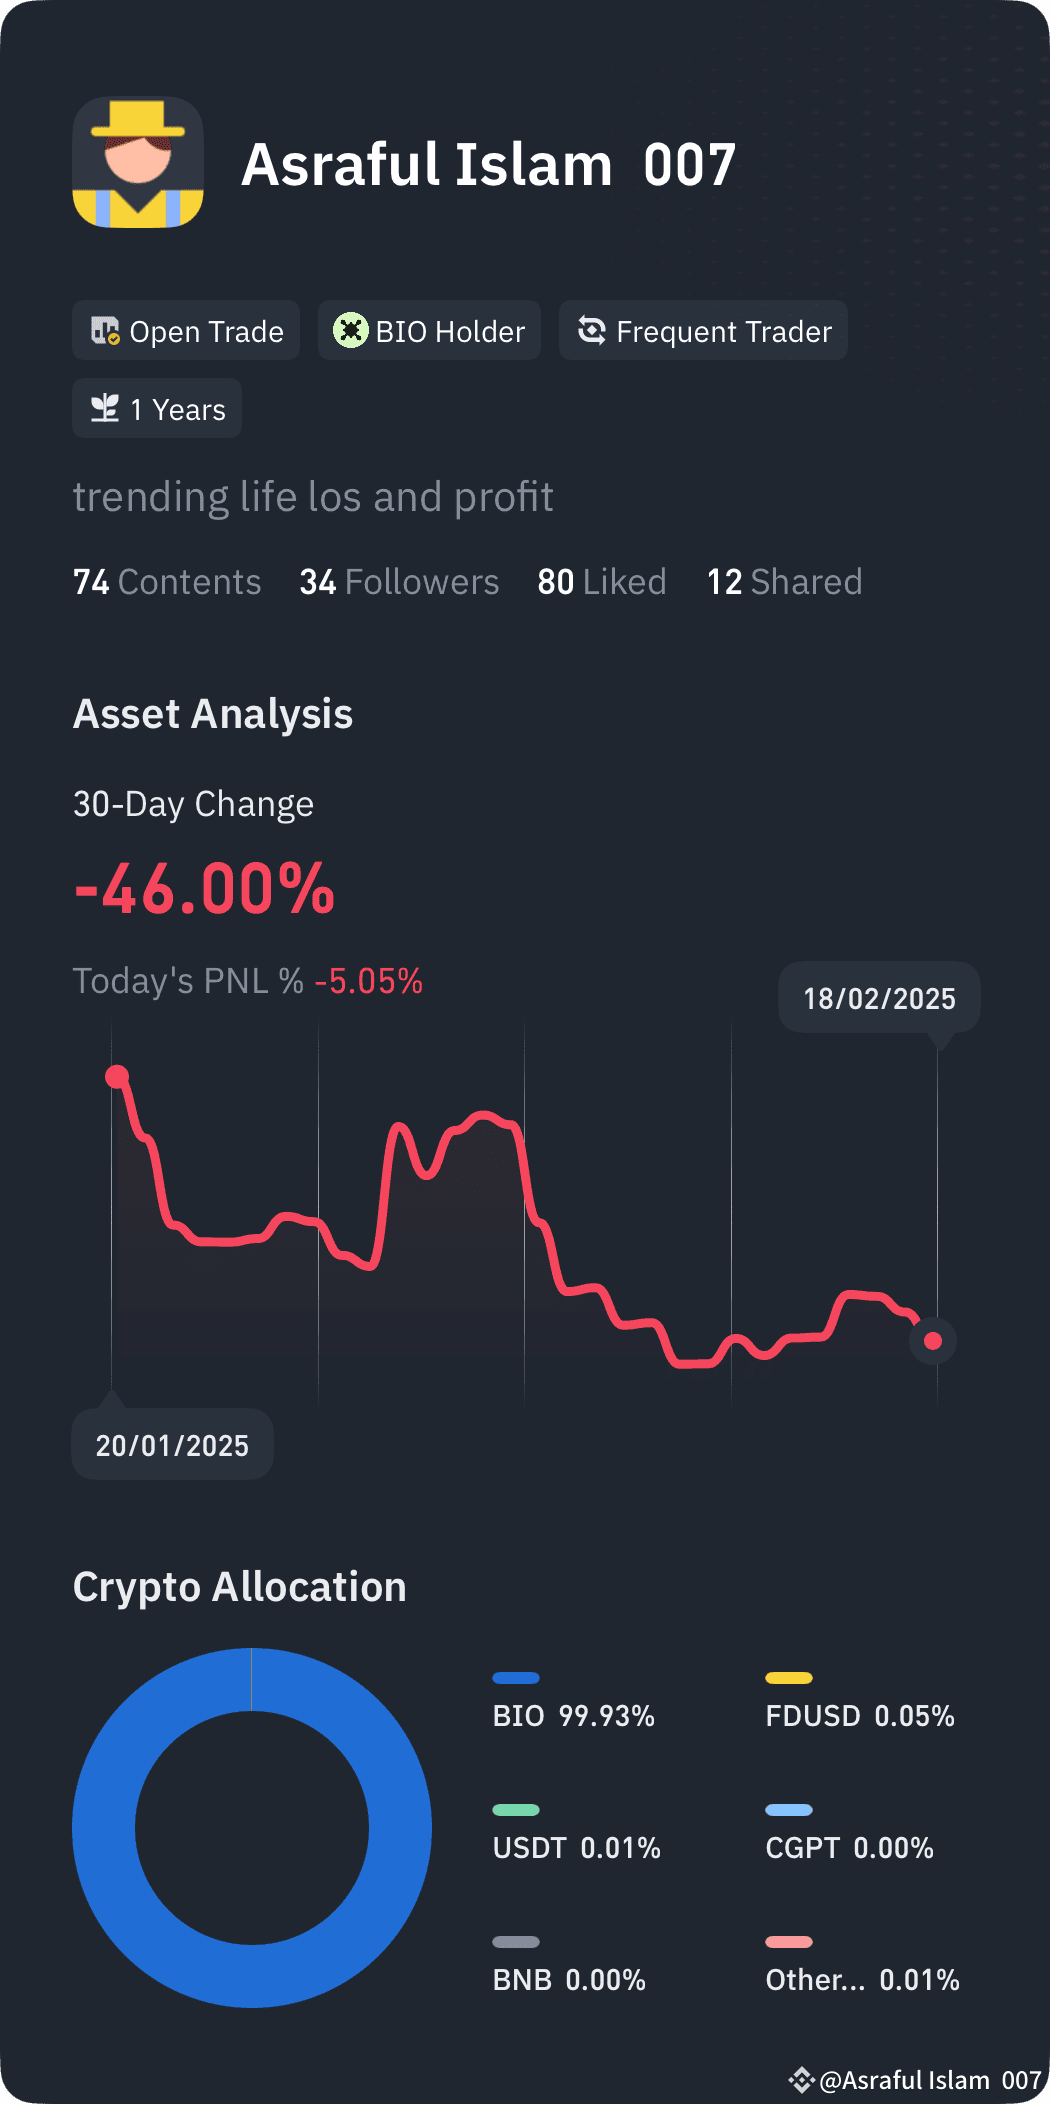Click the Asraful Islam 007 username heading
Screen dimensions: 1050x2104
pyautogui.click(x=489, y=164)
